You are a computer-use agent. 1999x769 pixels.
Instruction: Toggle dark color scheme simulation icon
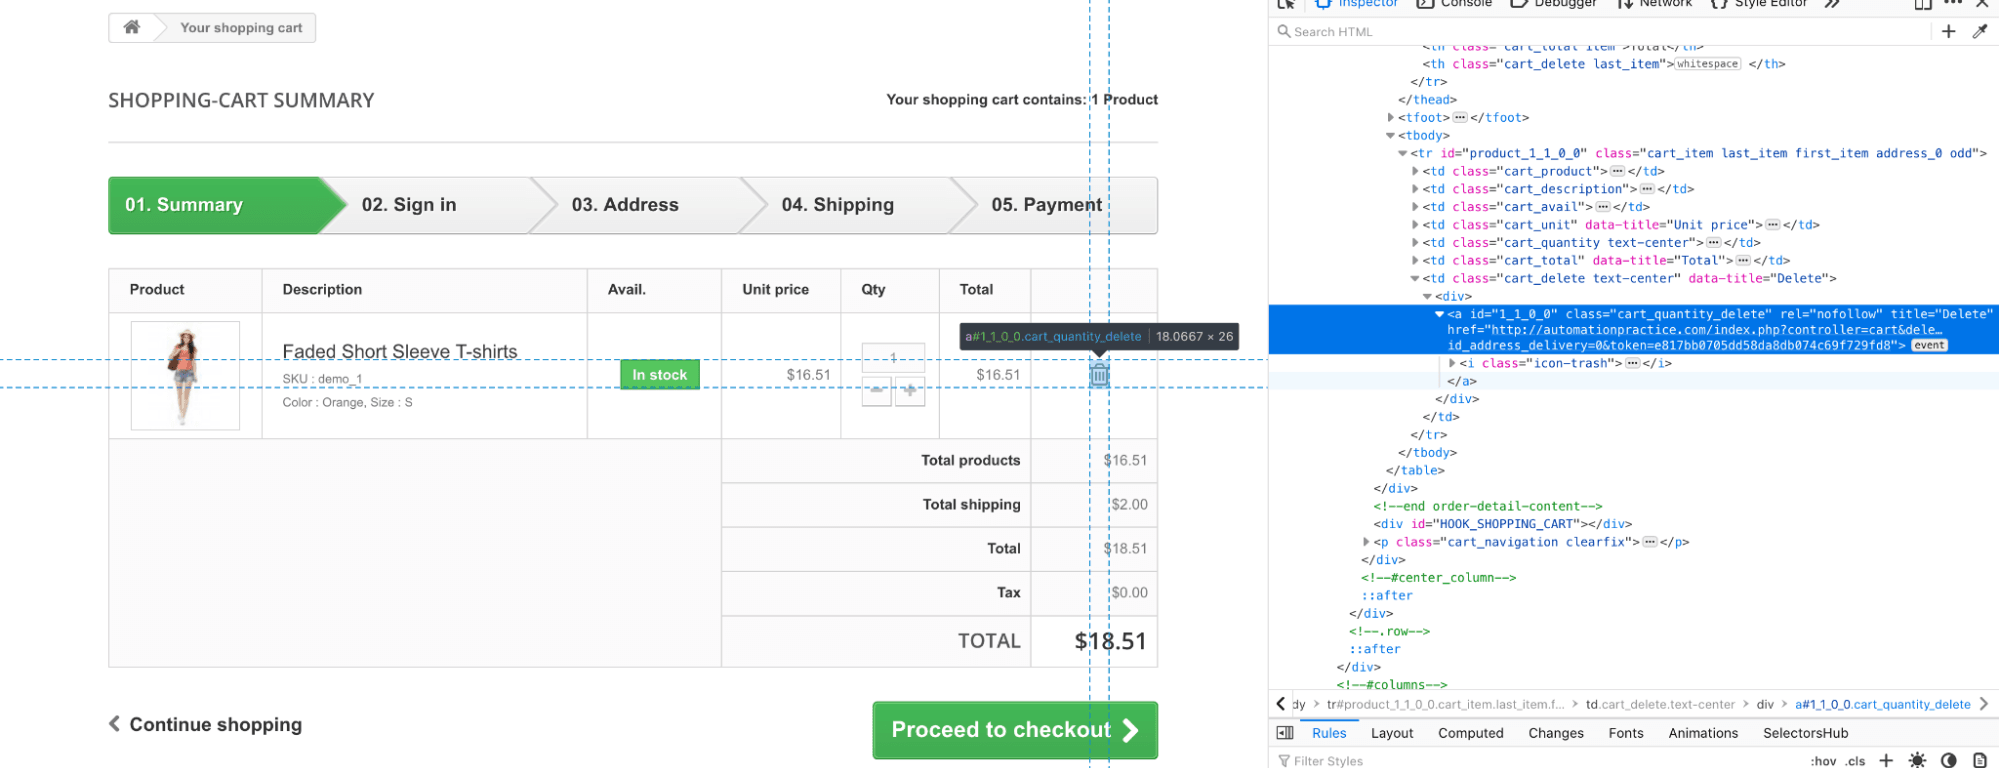pyautogui.click(x=1948, y=760)
